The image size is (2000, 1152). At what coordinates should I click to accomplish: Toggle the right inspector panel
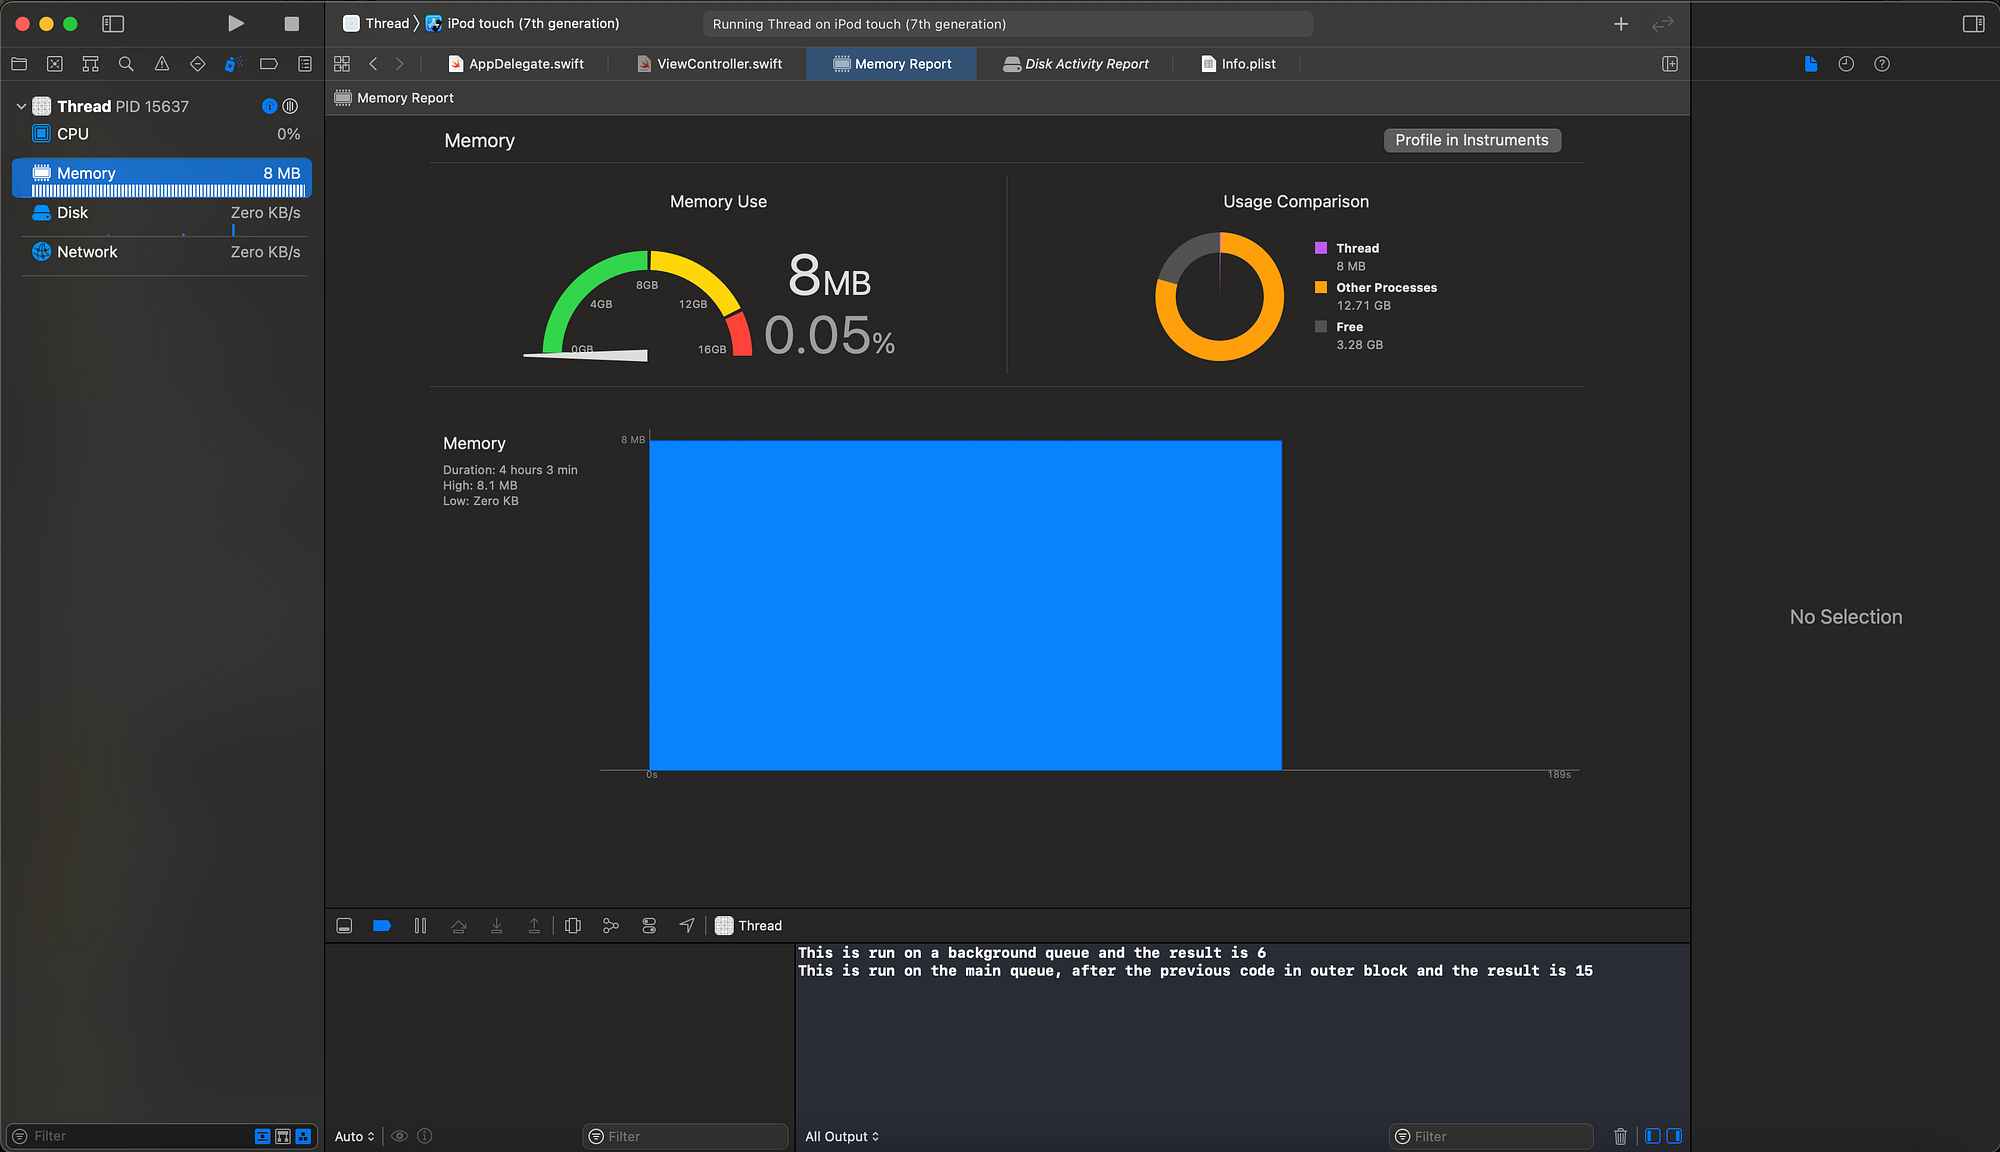(x=1973, y=24)
